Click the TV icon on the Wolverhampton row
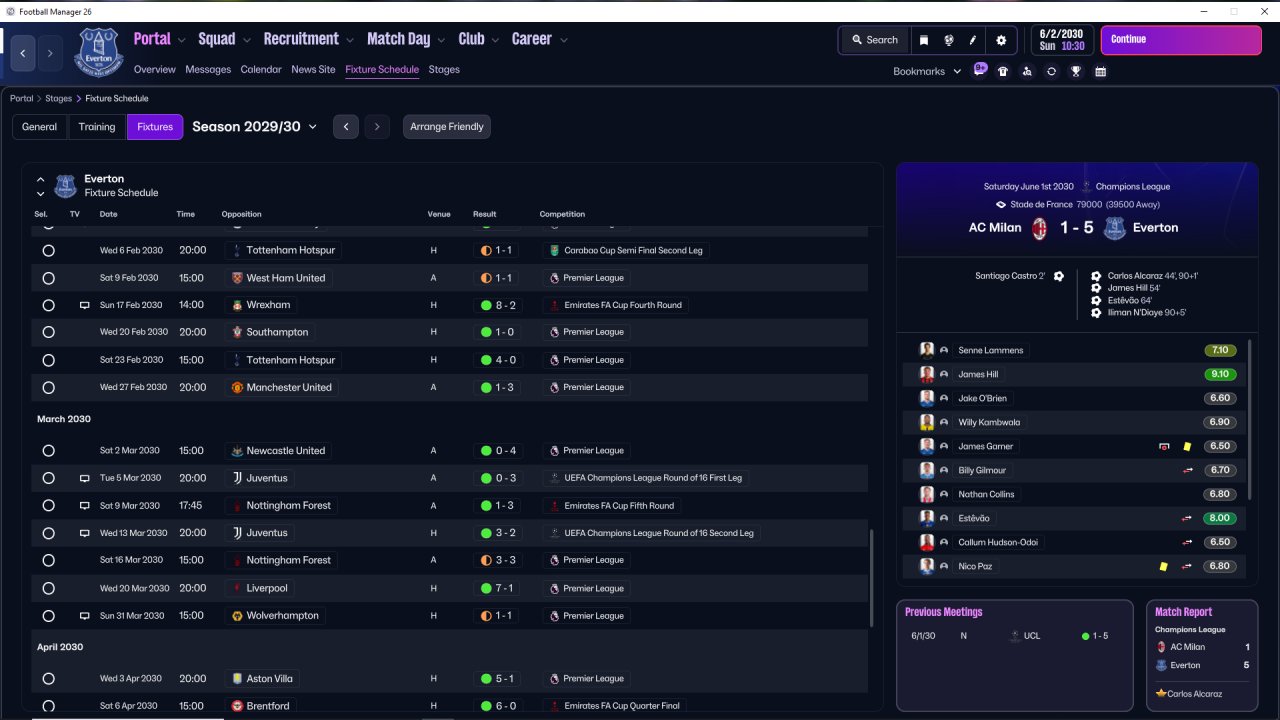 click(x=85, y=616)
